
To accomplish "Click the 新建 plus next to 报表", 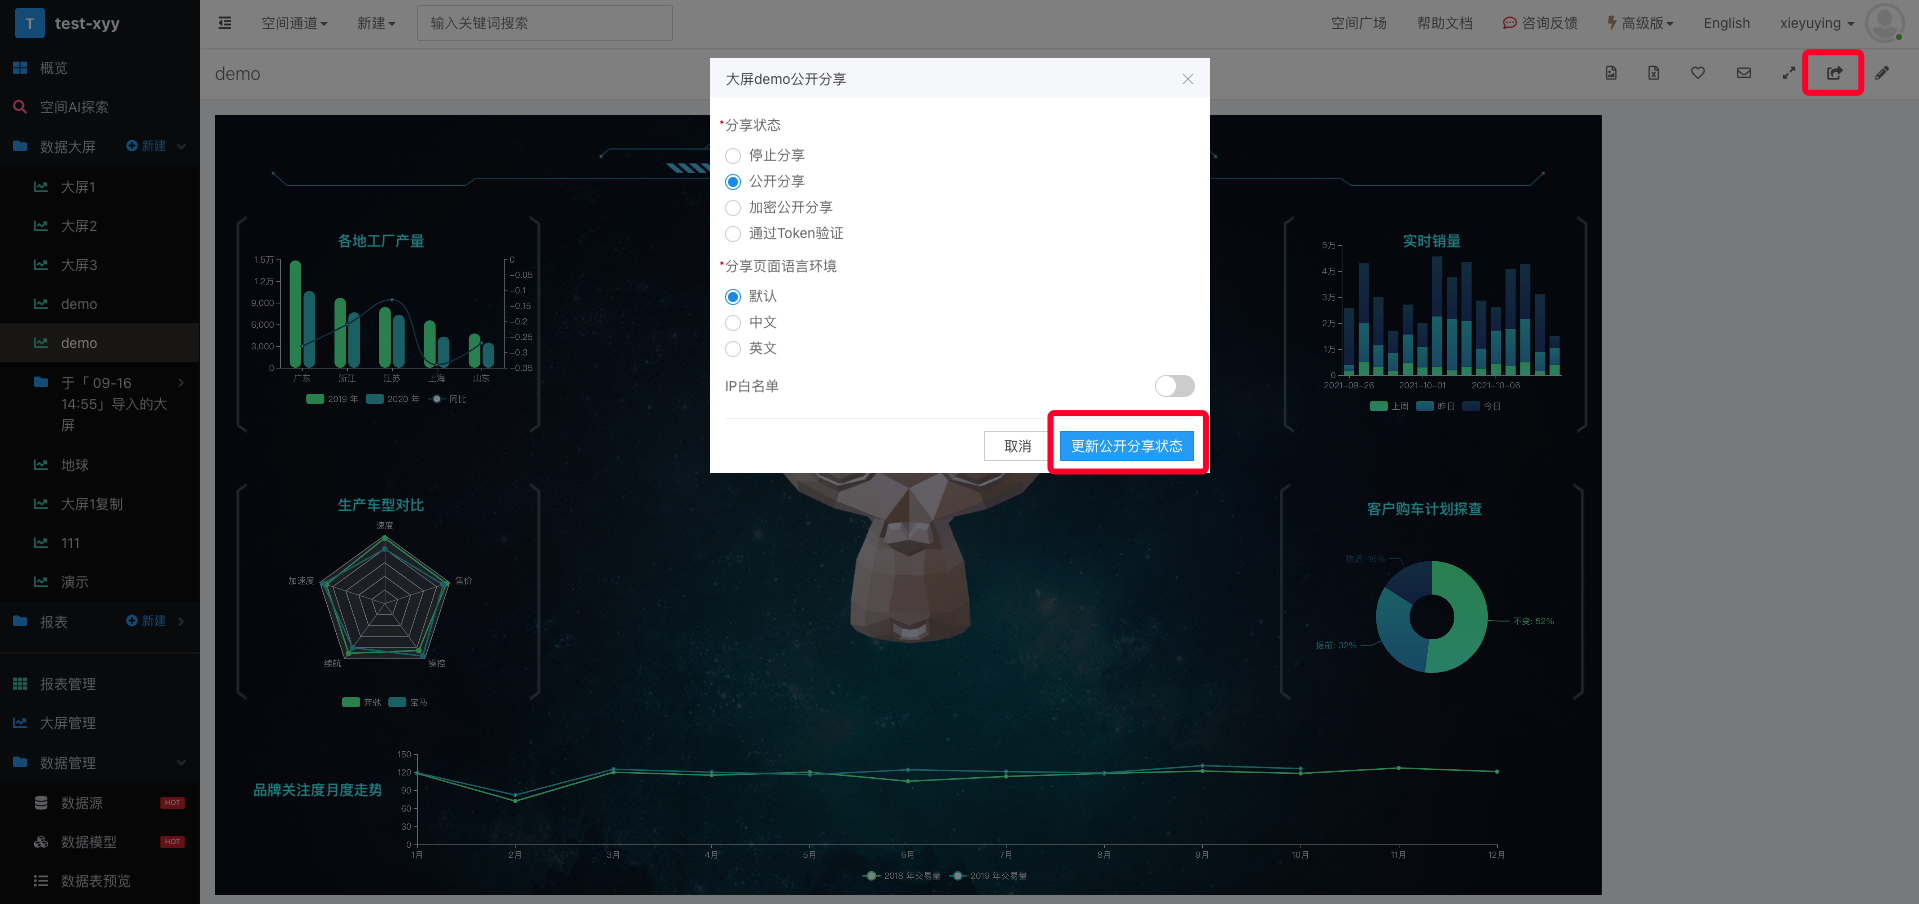I will click(x=146, y=621).
